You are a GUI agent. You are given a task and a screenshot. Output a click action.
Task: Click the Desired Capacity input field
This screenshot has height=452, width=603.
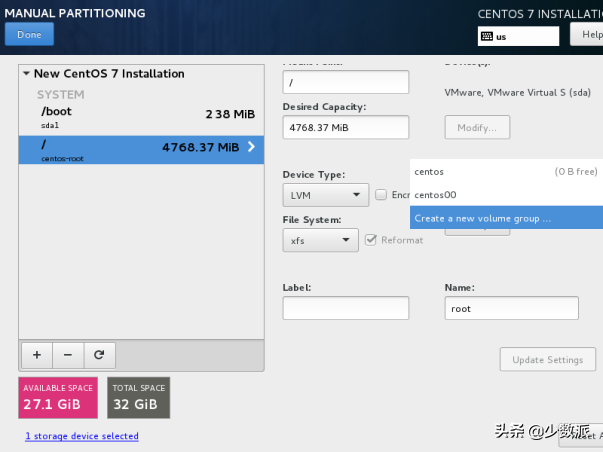(345, 128)
